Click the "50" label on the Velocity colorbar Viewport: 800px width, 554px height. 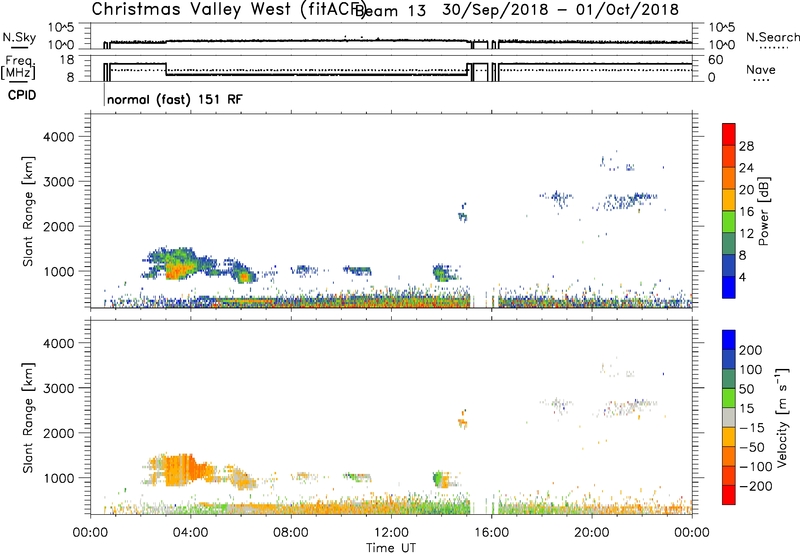point(746,389)
